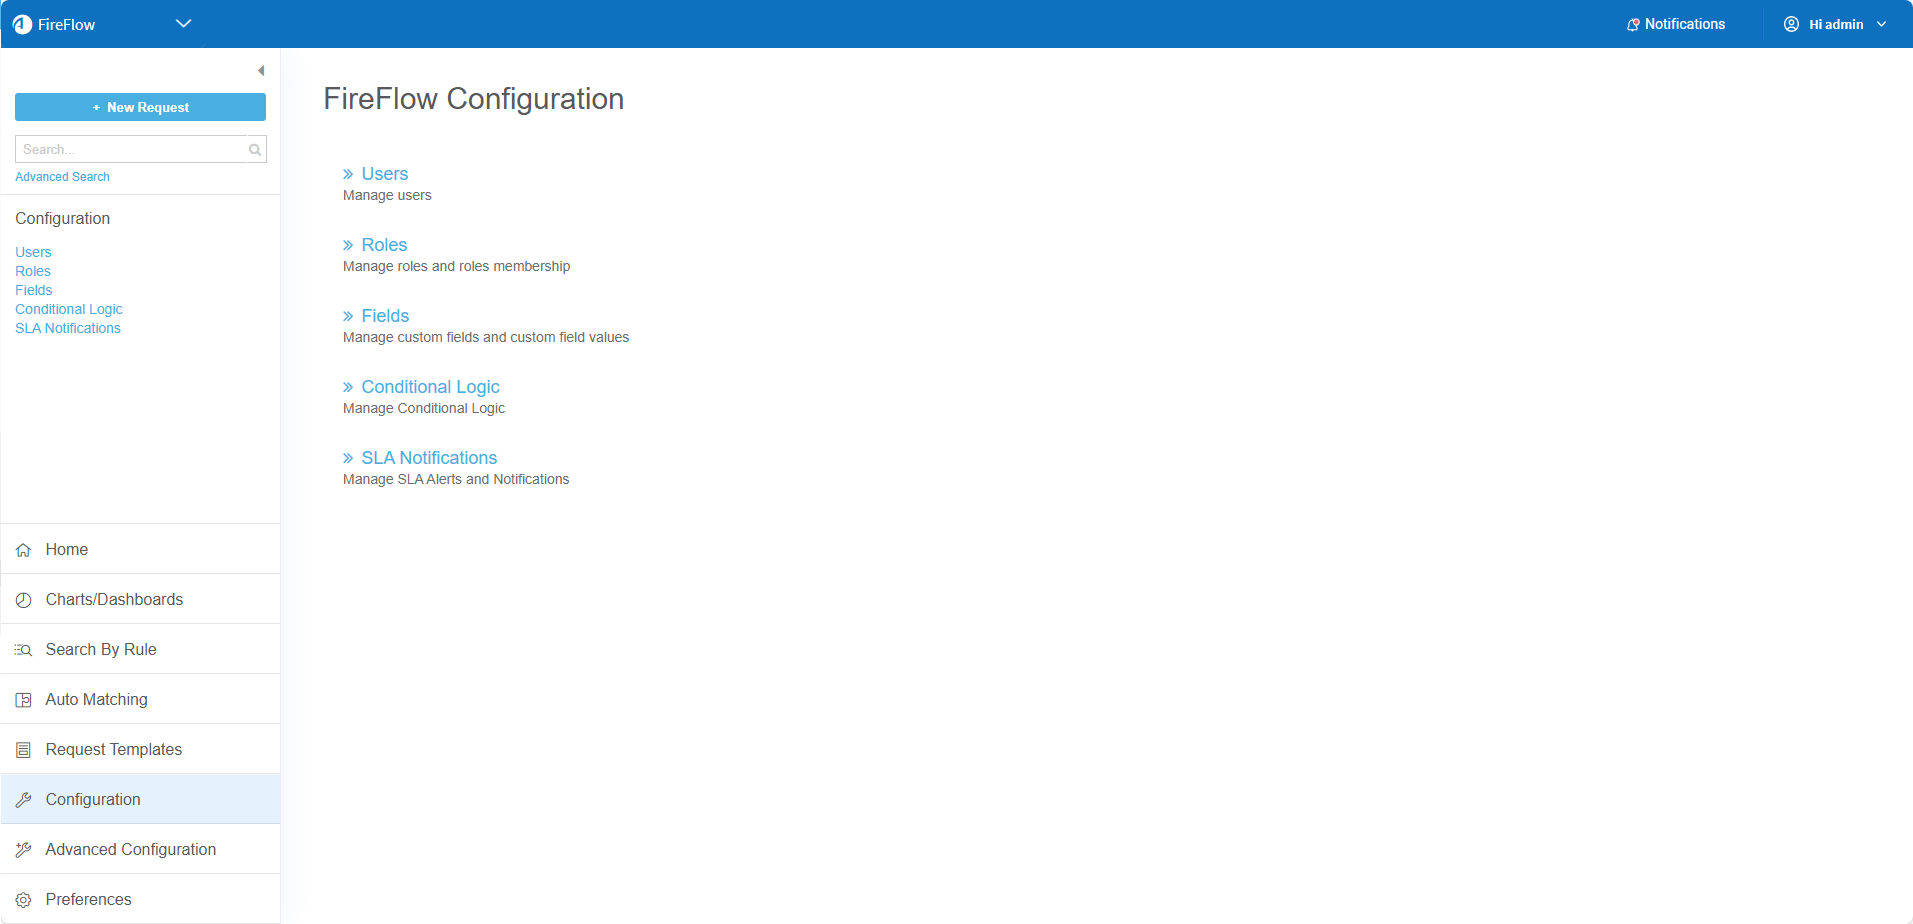Focus the Search input field

pyautogui.click(x=130, y=150)
